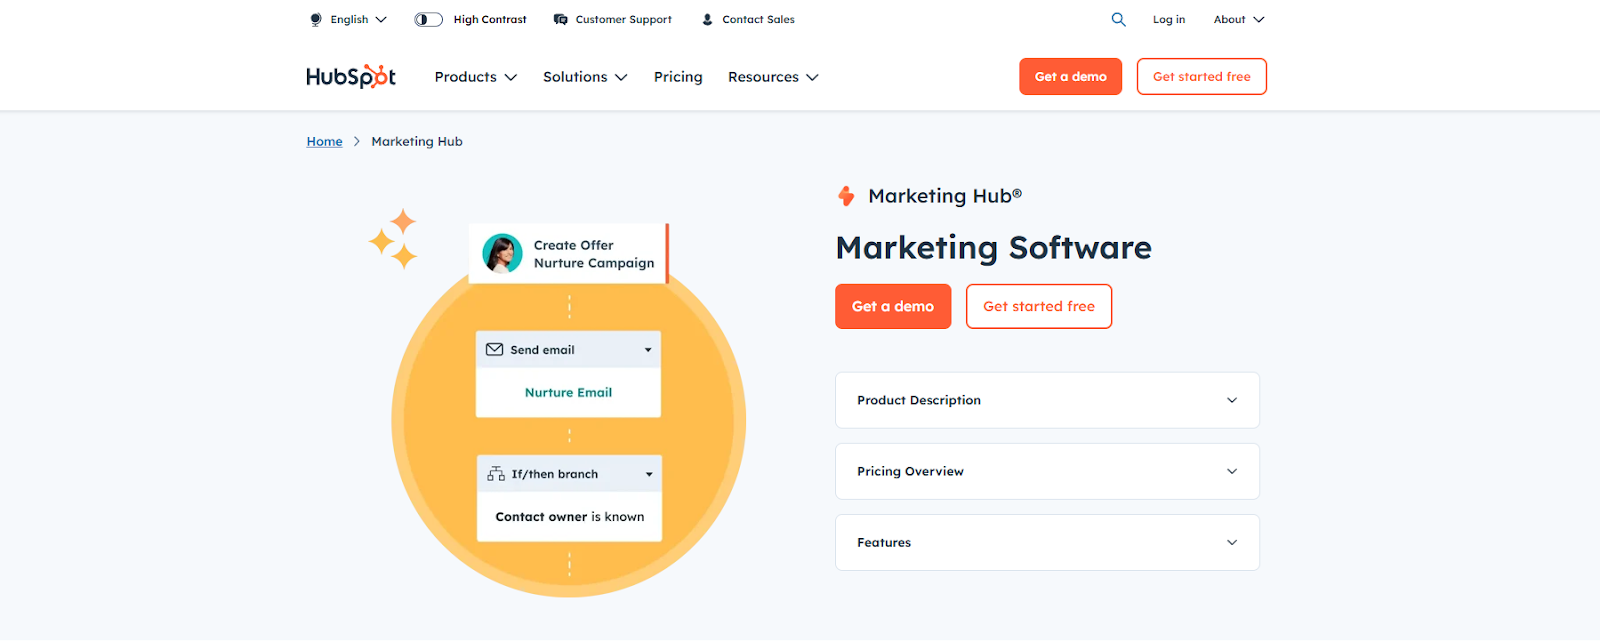The image size is (1600, 642).
Task: Click the Contact Sales person icon
Action: pyautogui.click(x=707, y=19)
